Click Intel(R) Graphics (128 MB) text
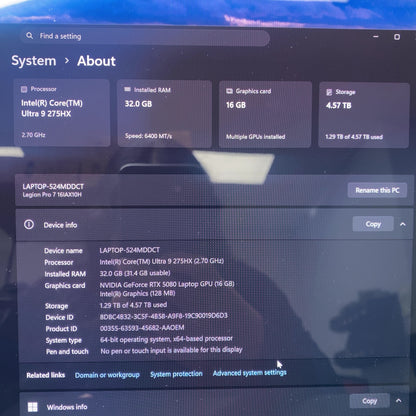Viewport: 416px width, 416px height. (137, 294)
